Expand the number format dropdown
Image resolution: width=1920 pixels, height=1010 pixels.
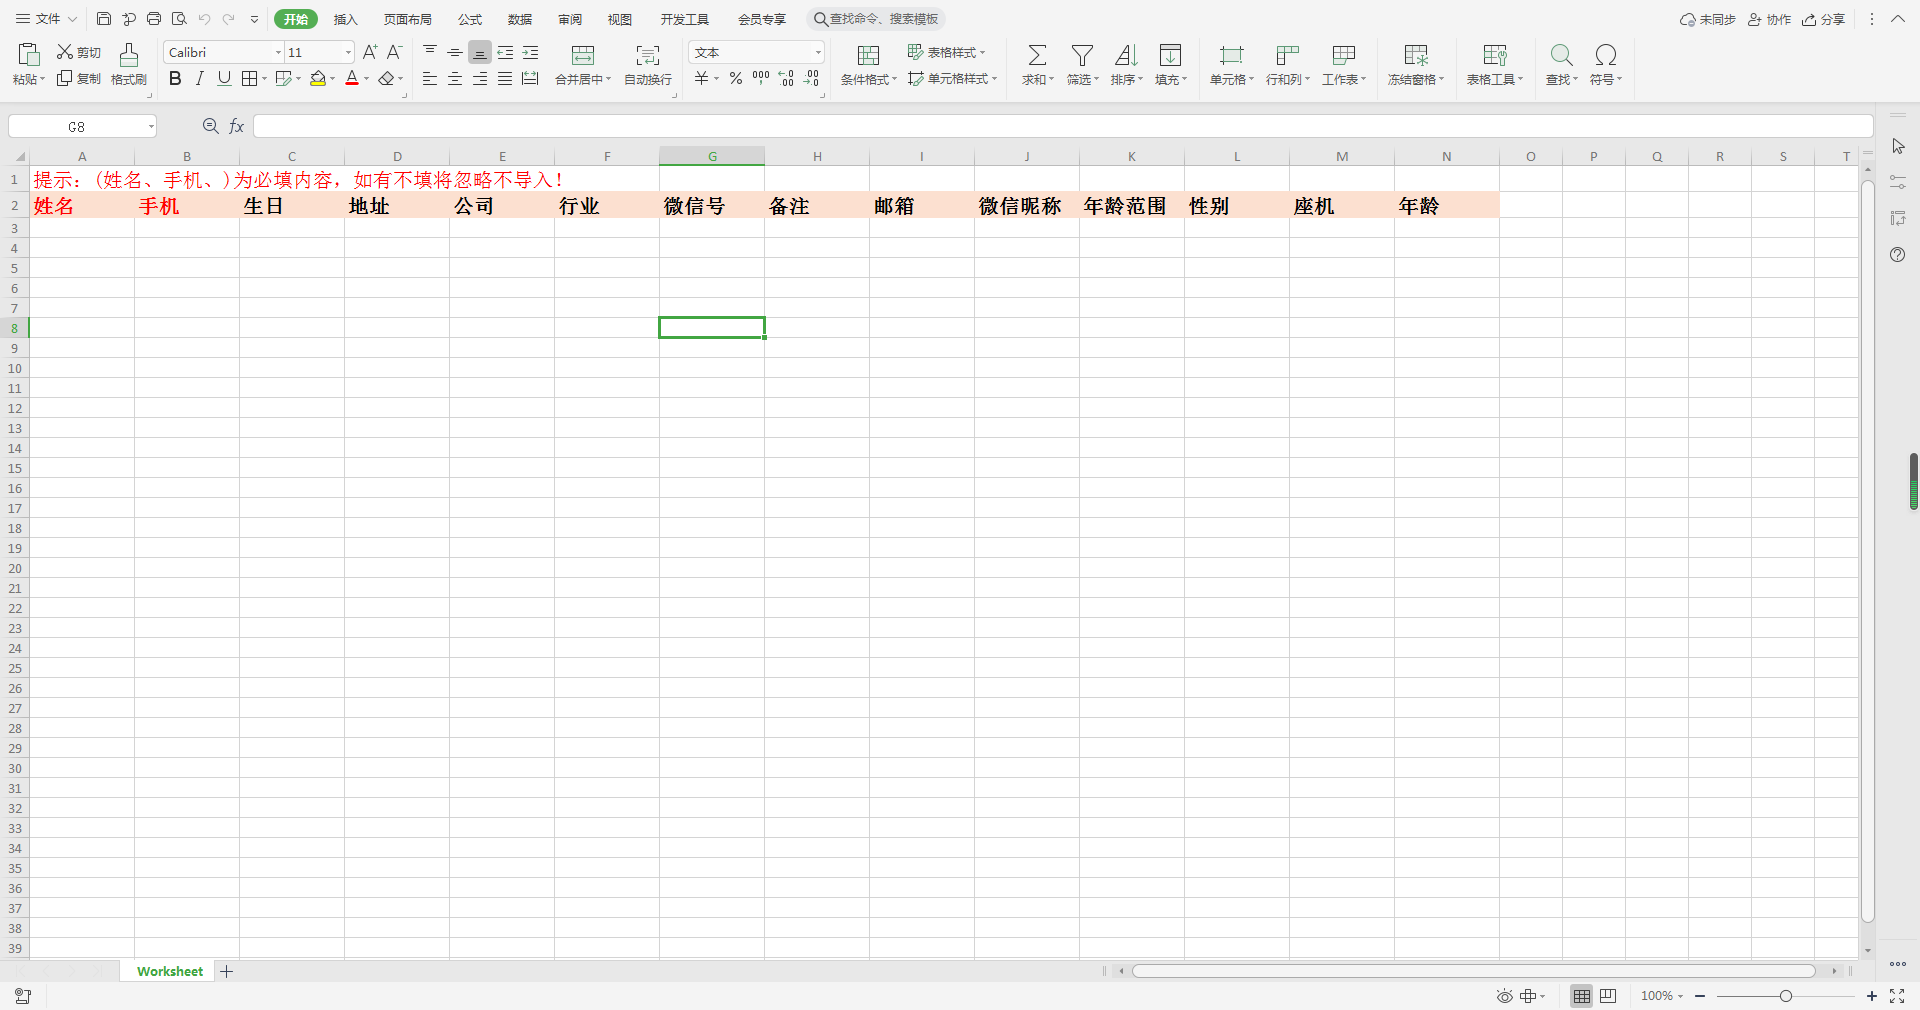pyautogui.click(x=817, y=52)
